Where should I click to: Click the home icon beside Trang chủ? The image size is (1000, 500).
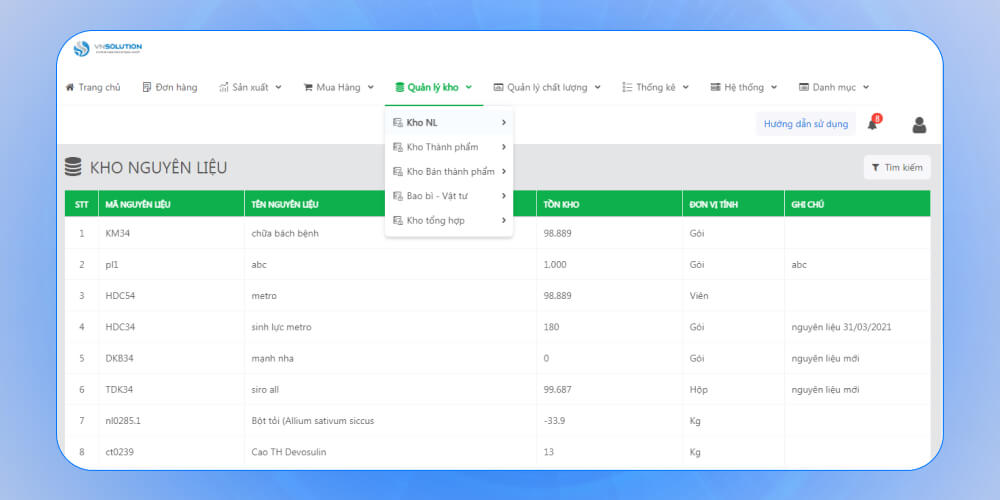pyautogui.click(x=70, y=88)
